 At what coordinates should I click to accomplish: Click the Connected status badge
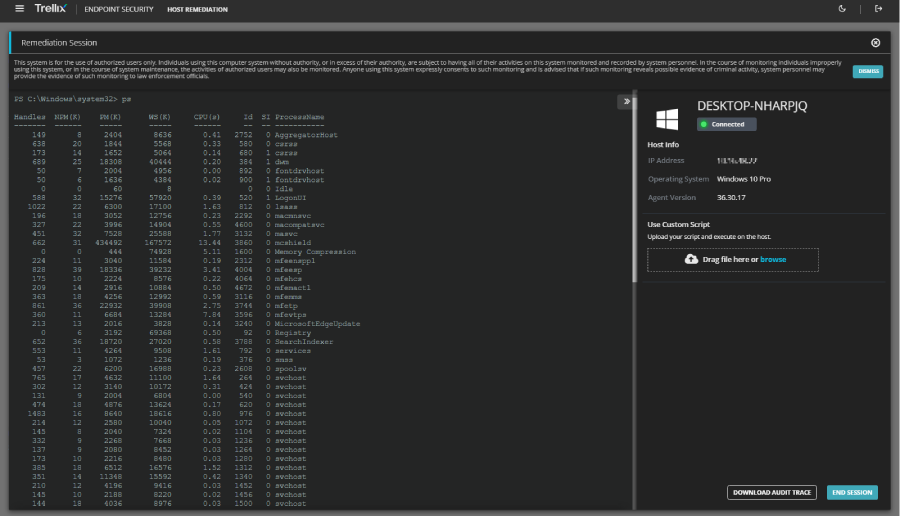(727, 124)
